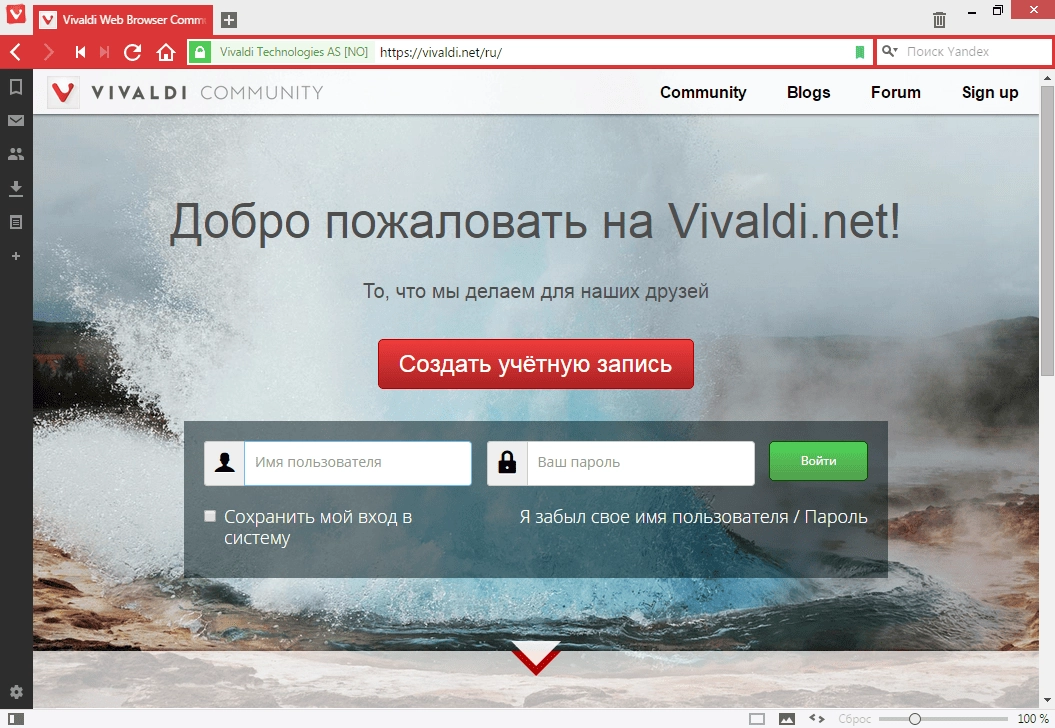Select the Vivaldi Web Browser Community tab

[123, 20]
